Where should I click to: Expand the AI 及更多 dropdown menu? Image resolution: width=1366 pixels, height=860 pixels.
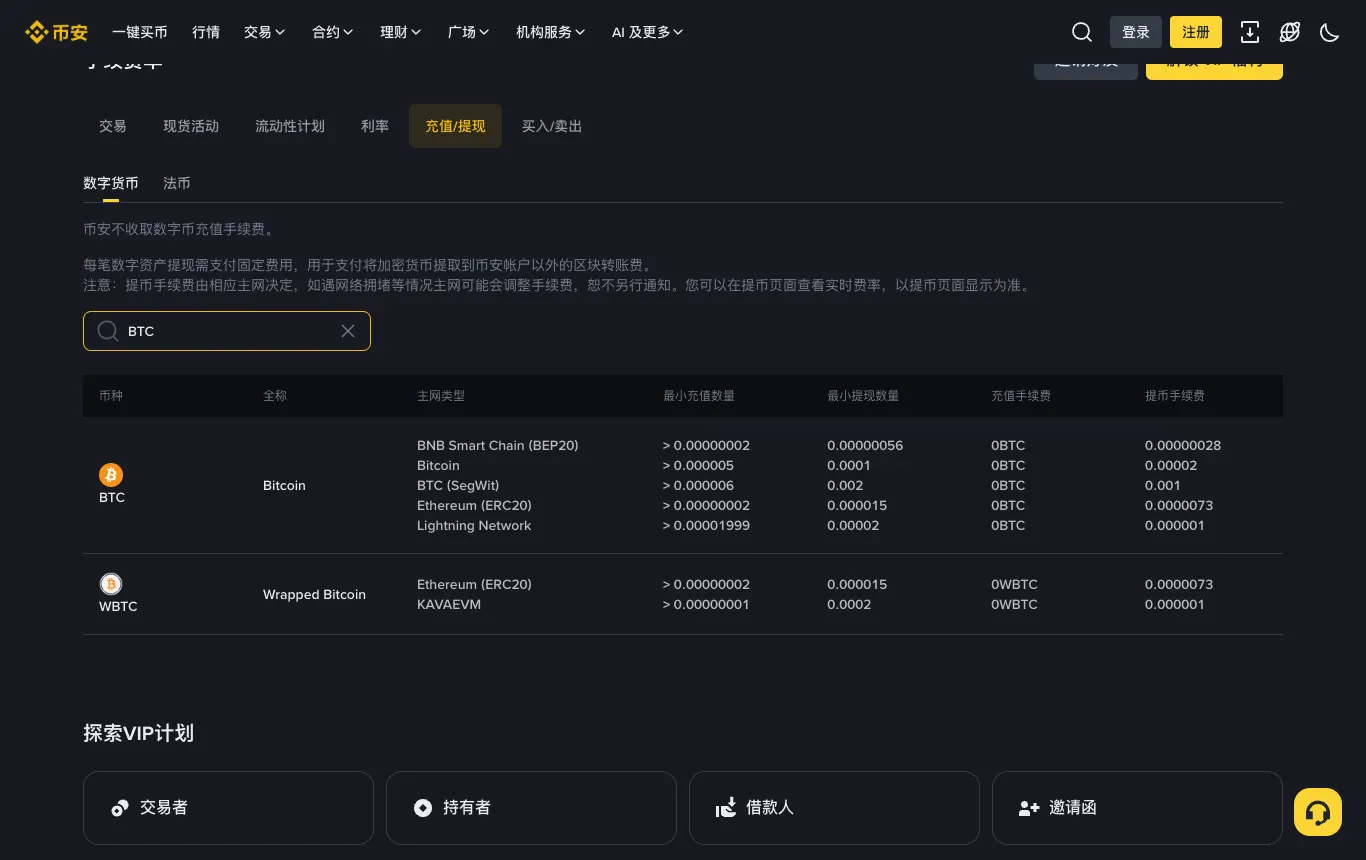click(x=648, y=32)
